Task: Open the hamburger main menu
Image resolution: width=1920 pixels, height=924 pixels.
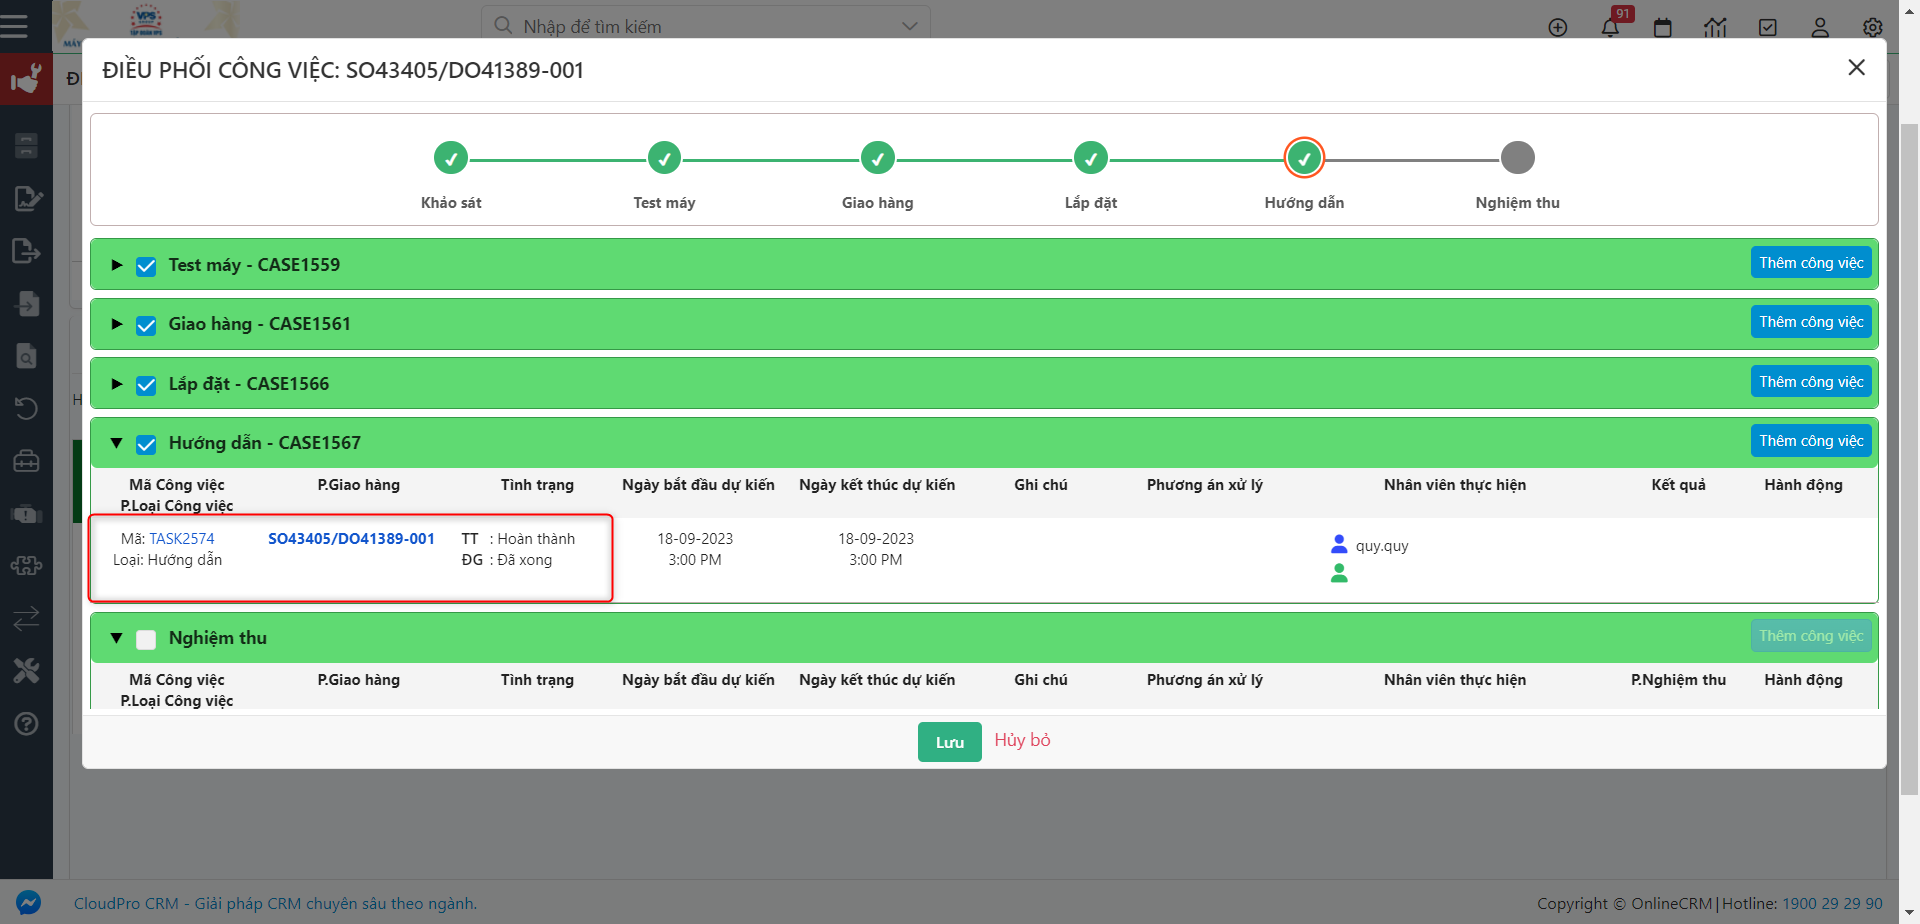Action: pyautogui.click(x=14, y=26)
